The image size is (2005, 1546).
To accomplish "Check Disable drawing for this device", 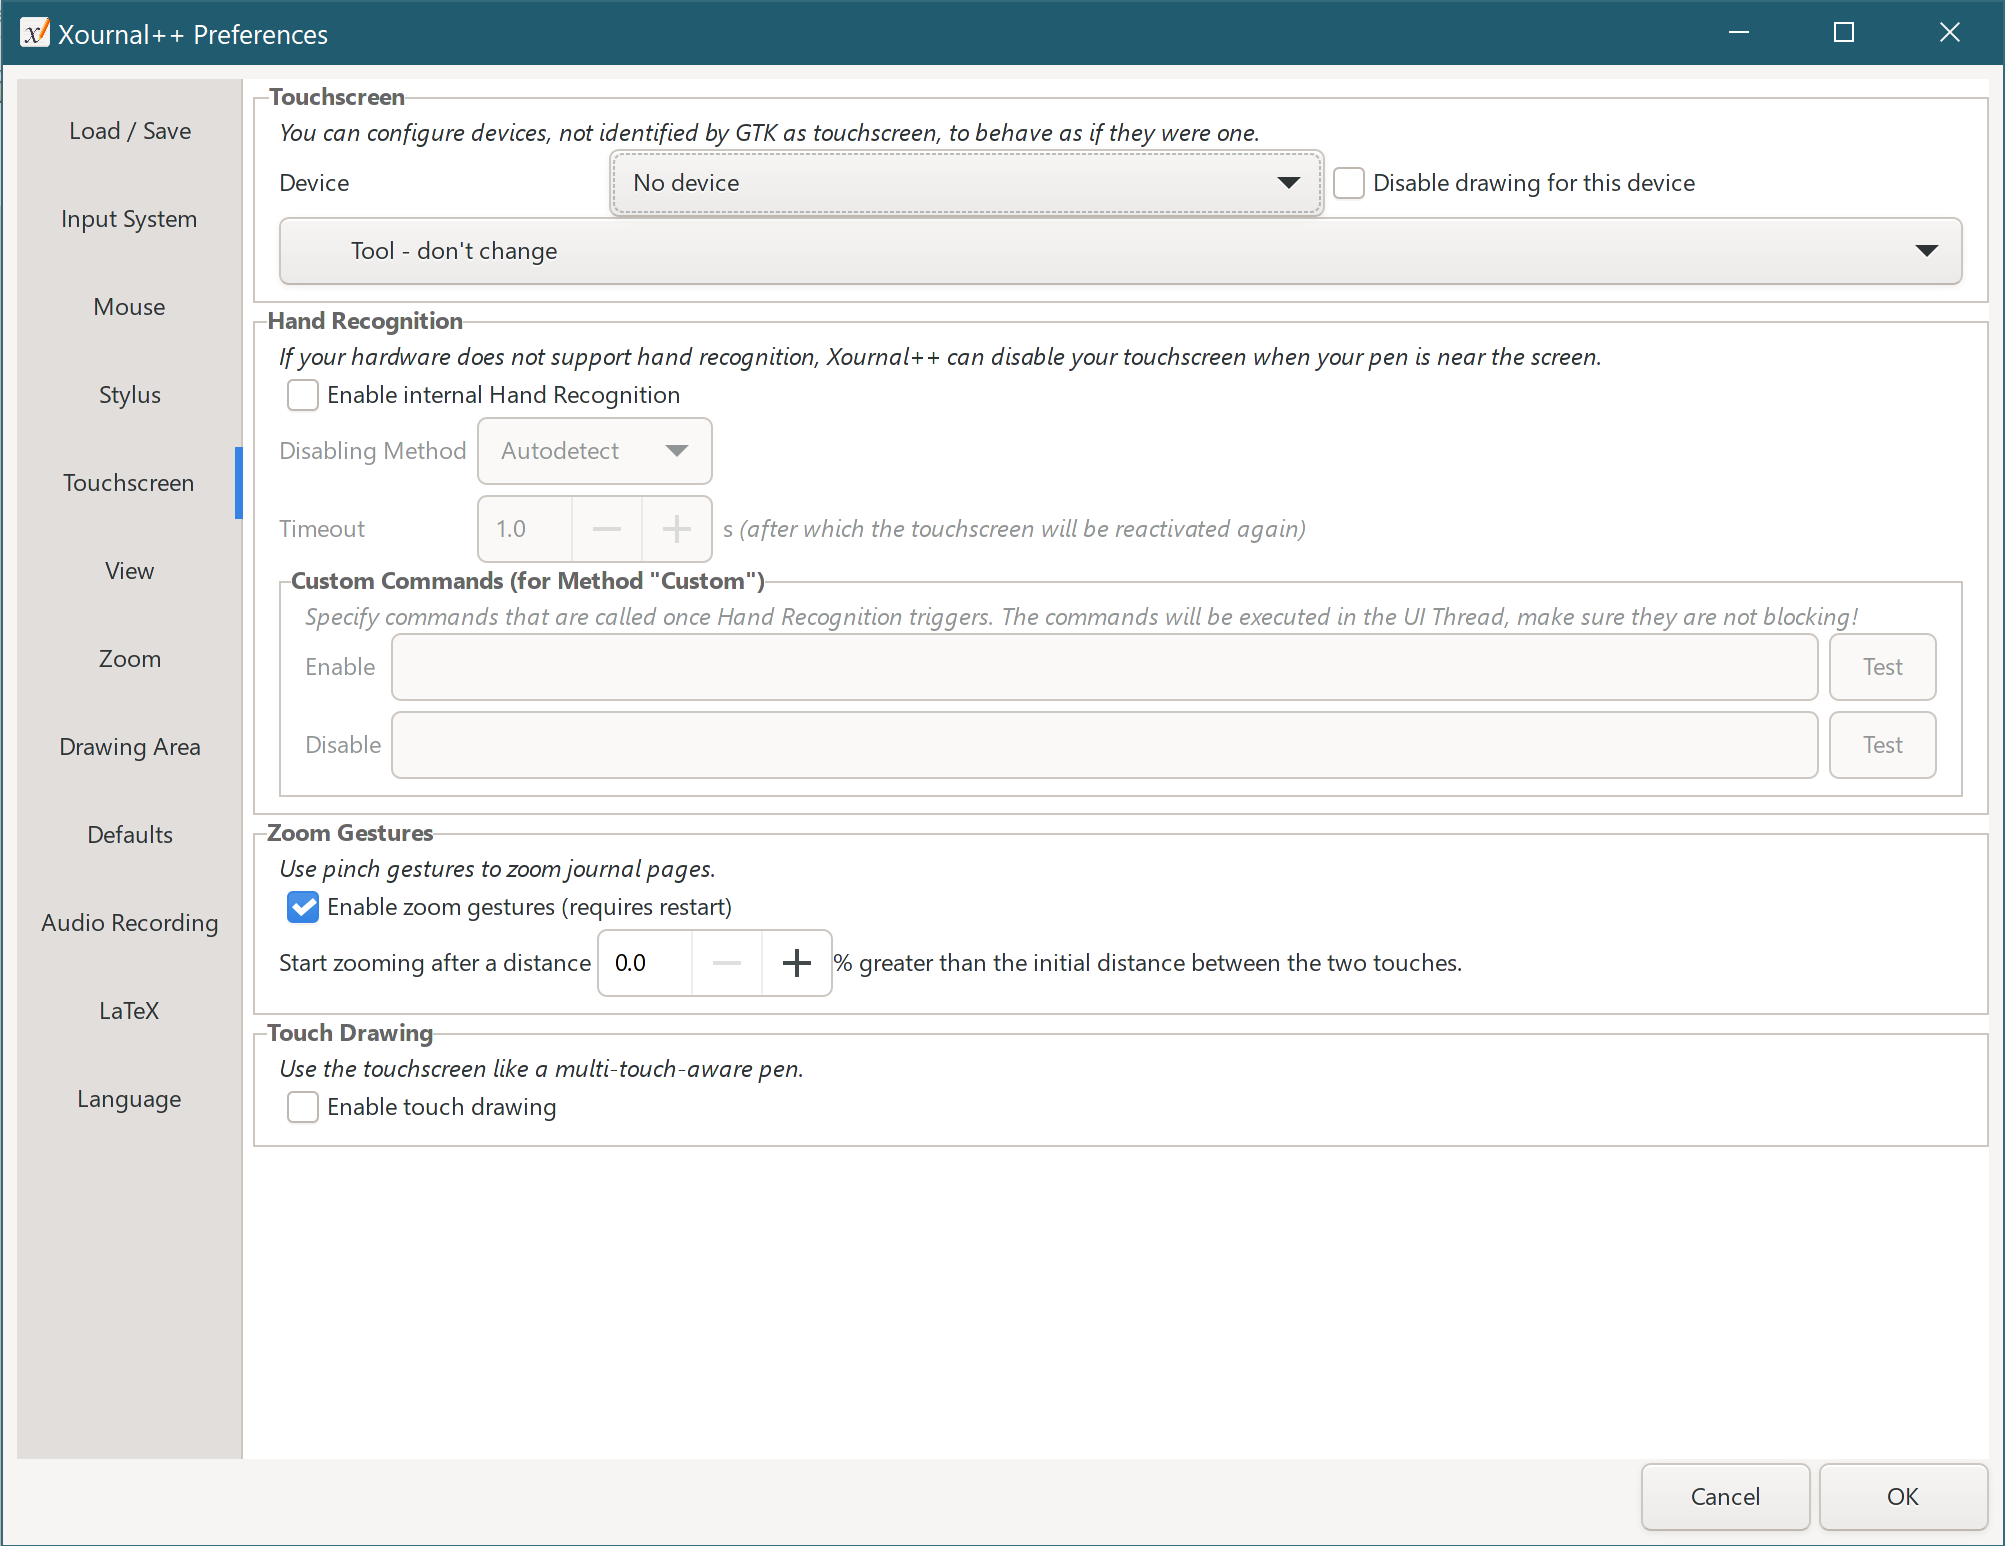I will click(1349, 182).
